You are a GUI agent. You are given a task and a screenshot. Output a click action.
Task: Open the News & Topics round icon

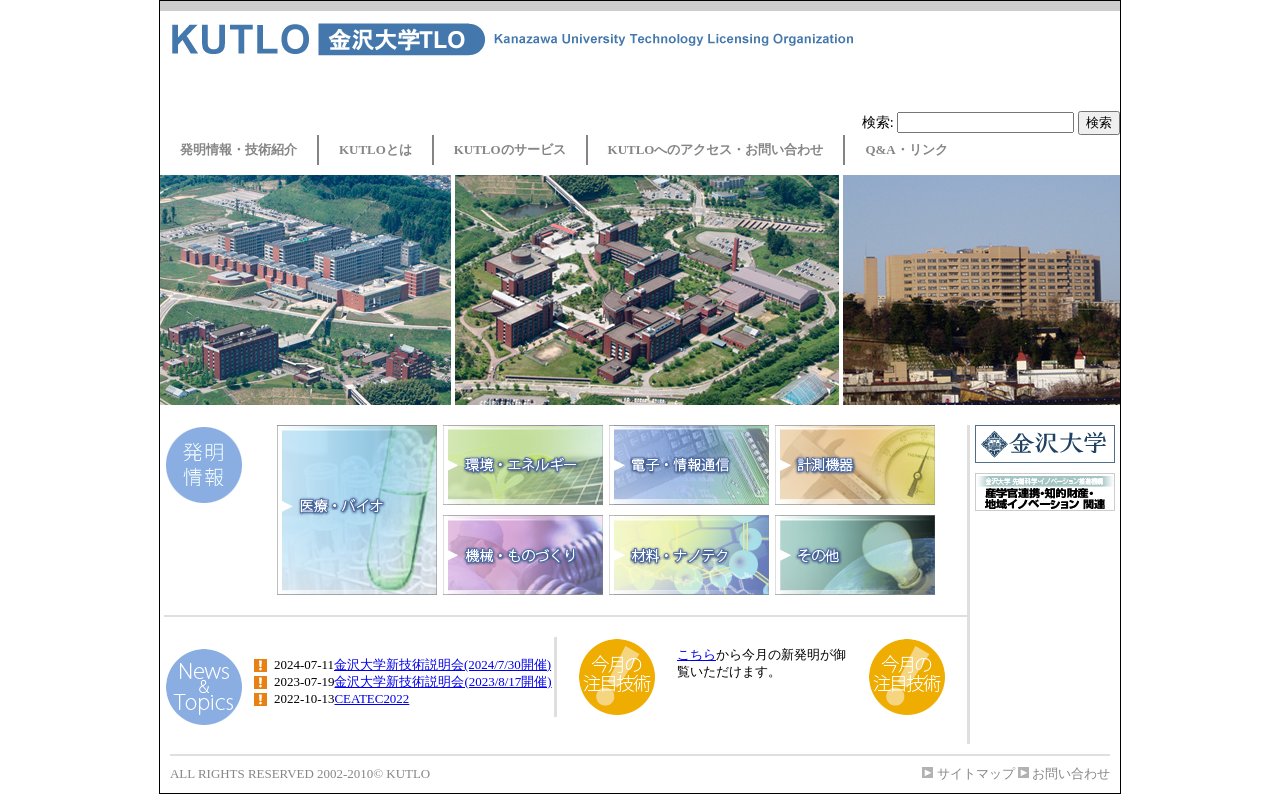pos(204,687)
